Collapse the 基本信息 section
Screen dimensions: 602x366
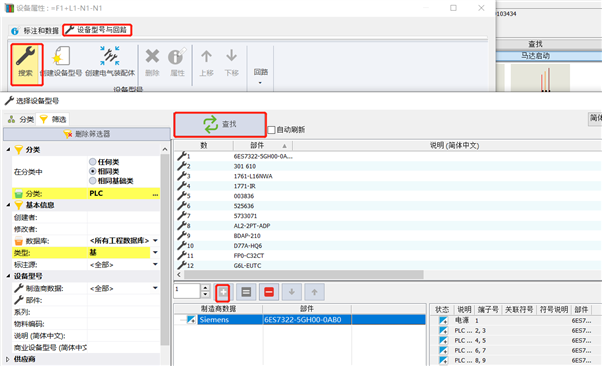pos(8,205)
